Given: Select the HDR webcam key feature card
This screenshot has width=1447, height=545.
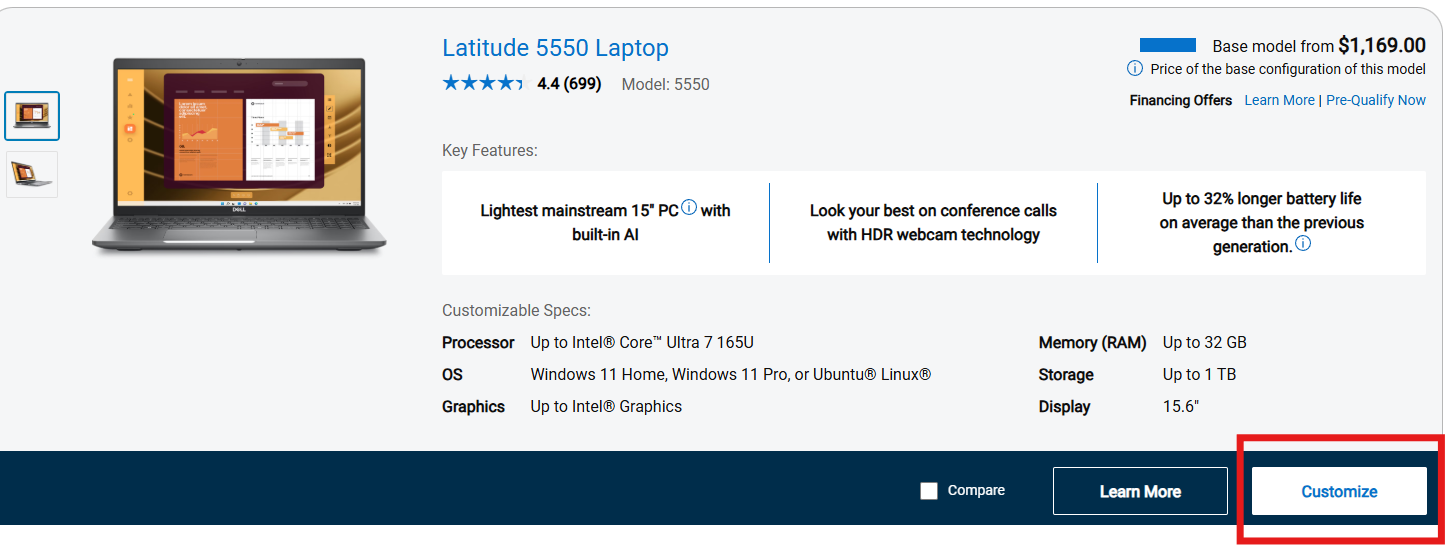Looking at the screenshot, I should point(932,223).
